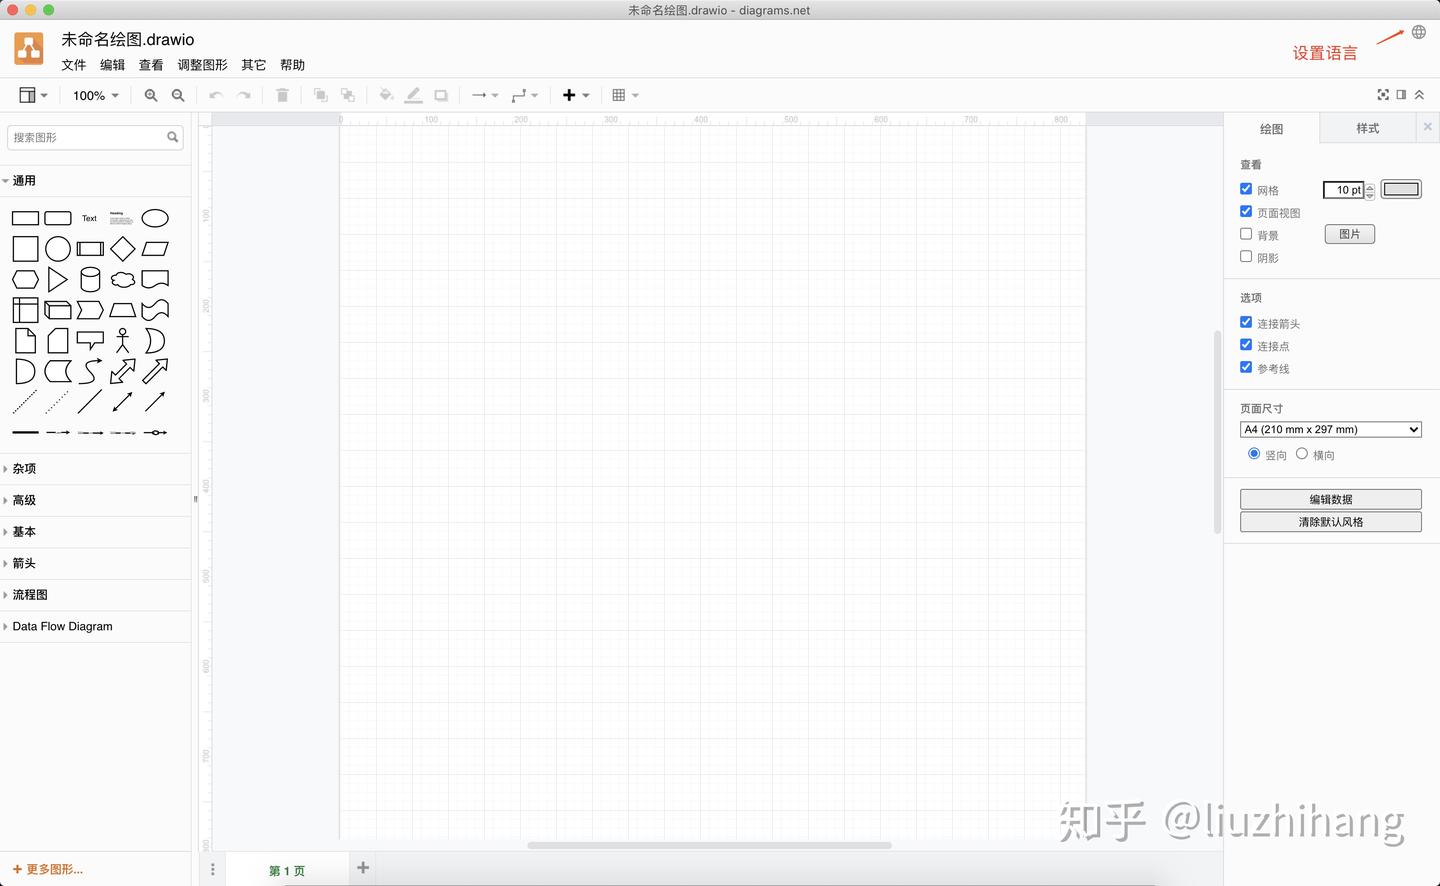Viewport: 1440px width, 886px height.
Task: Enable the 背景 background checkbox
Action: coord(1246,233)
